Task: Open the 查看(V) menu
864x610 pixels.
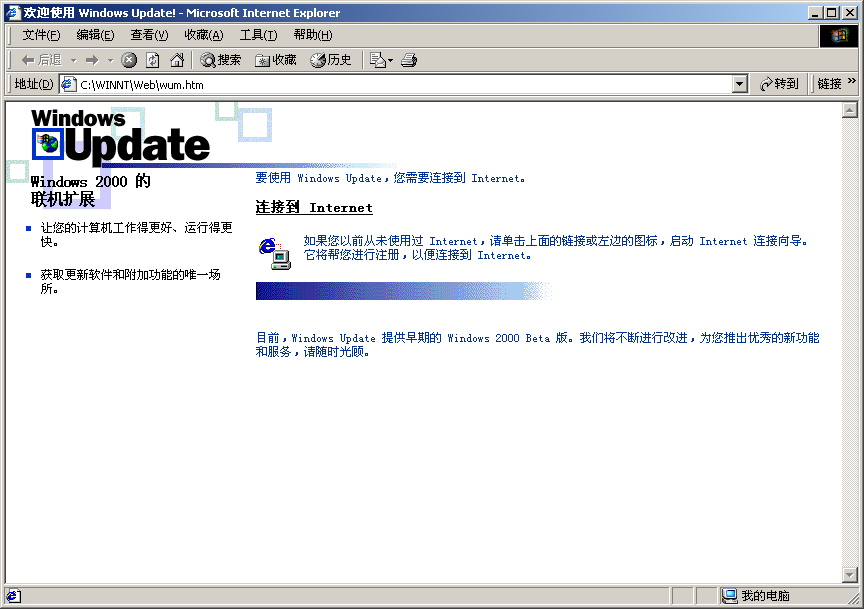Action: pyautogui.click(x=149, y=35)
